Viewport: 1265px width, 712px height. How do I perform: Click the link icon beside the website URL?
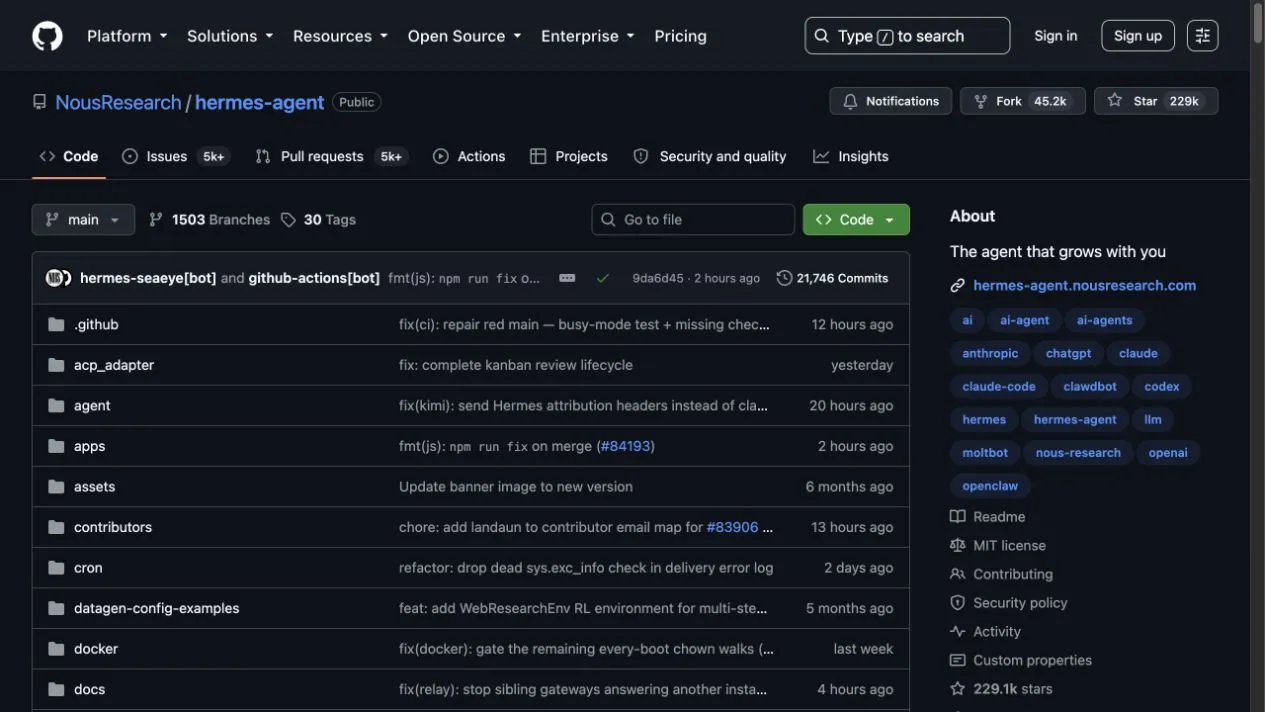[957, 286]
